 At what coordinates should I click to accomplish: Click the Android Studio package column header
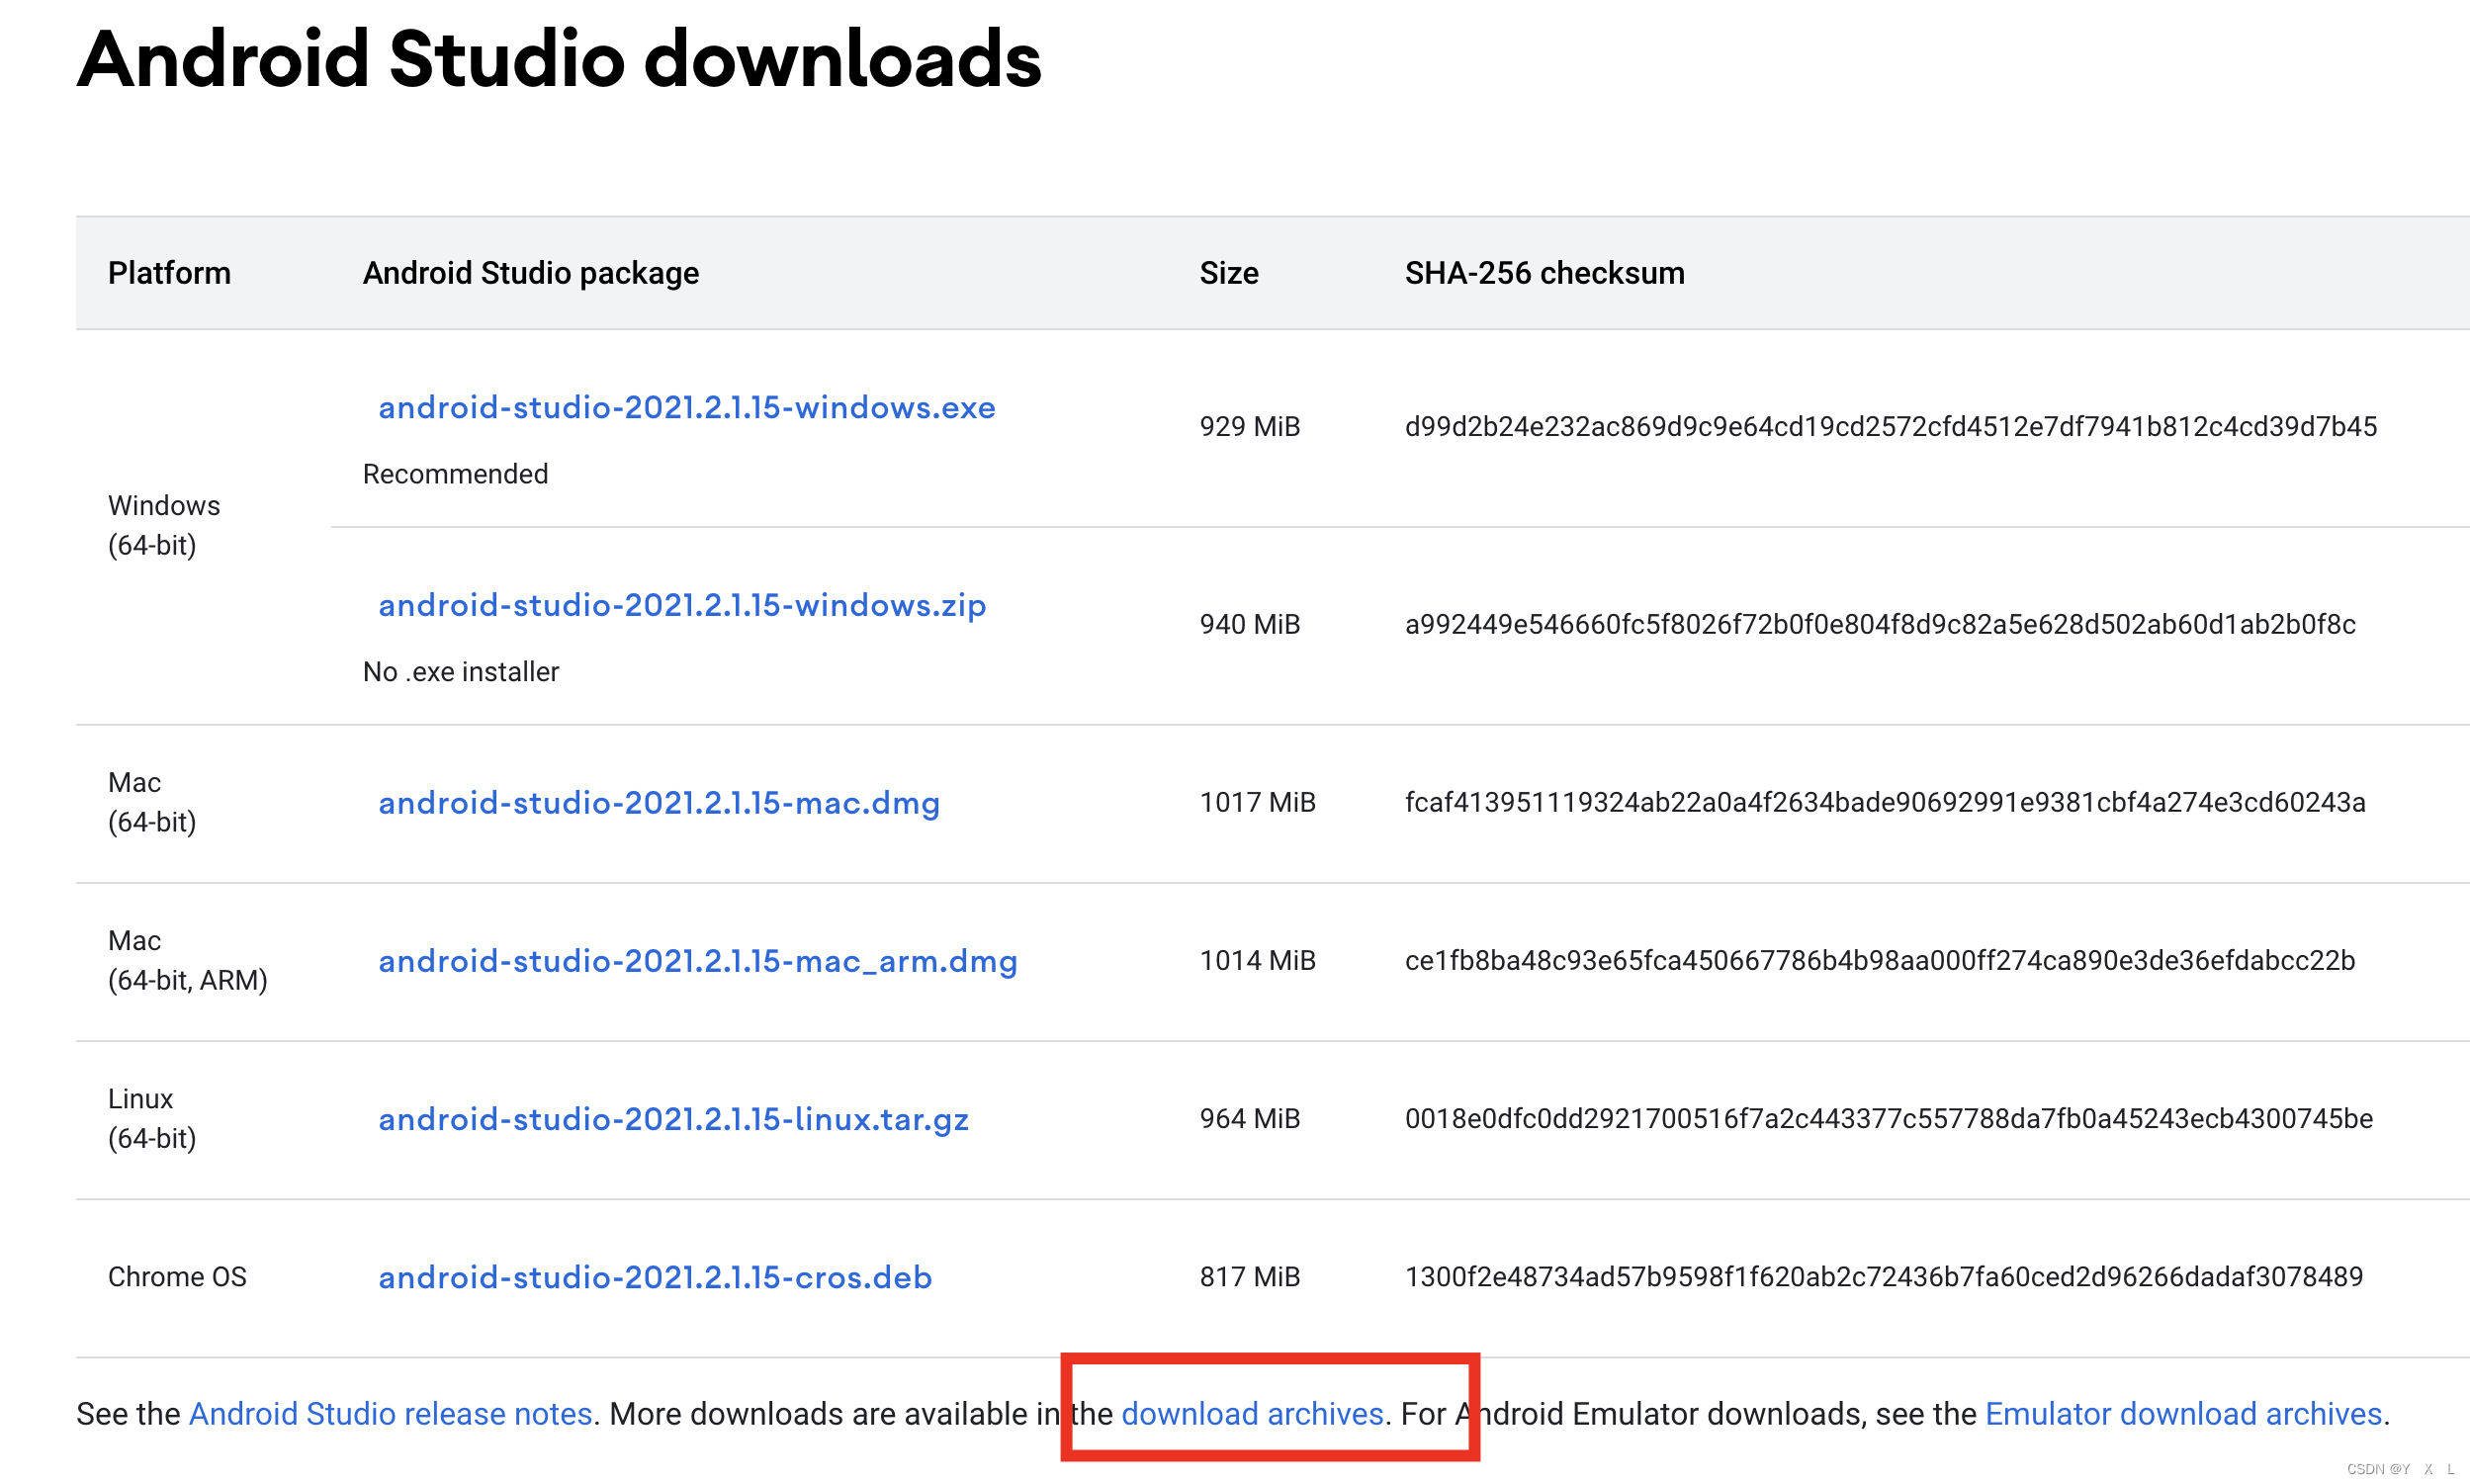point(530,273)
